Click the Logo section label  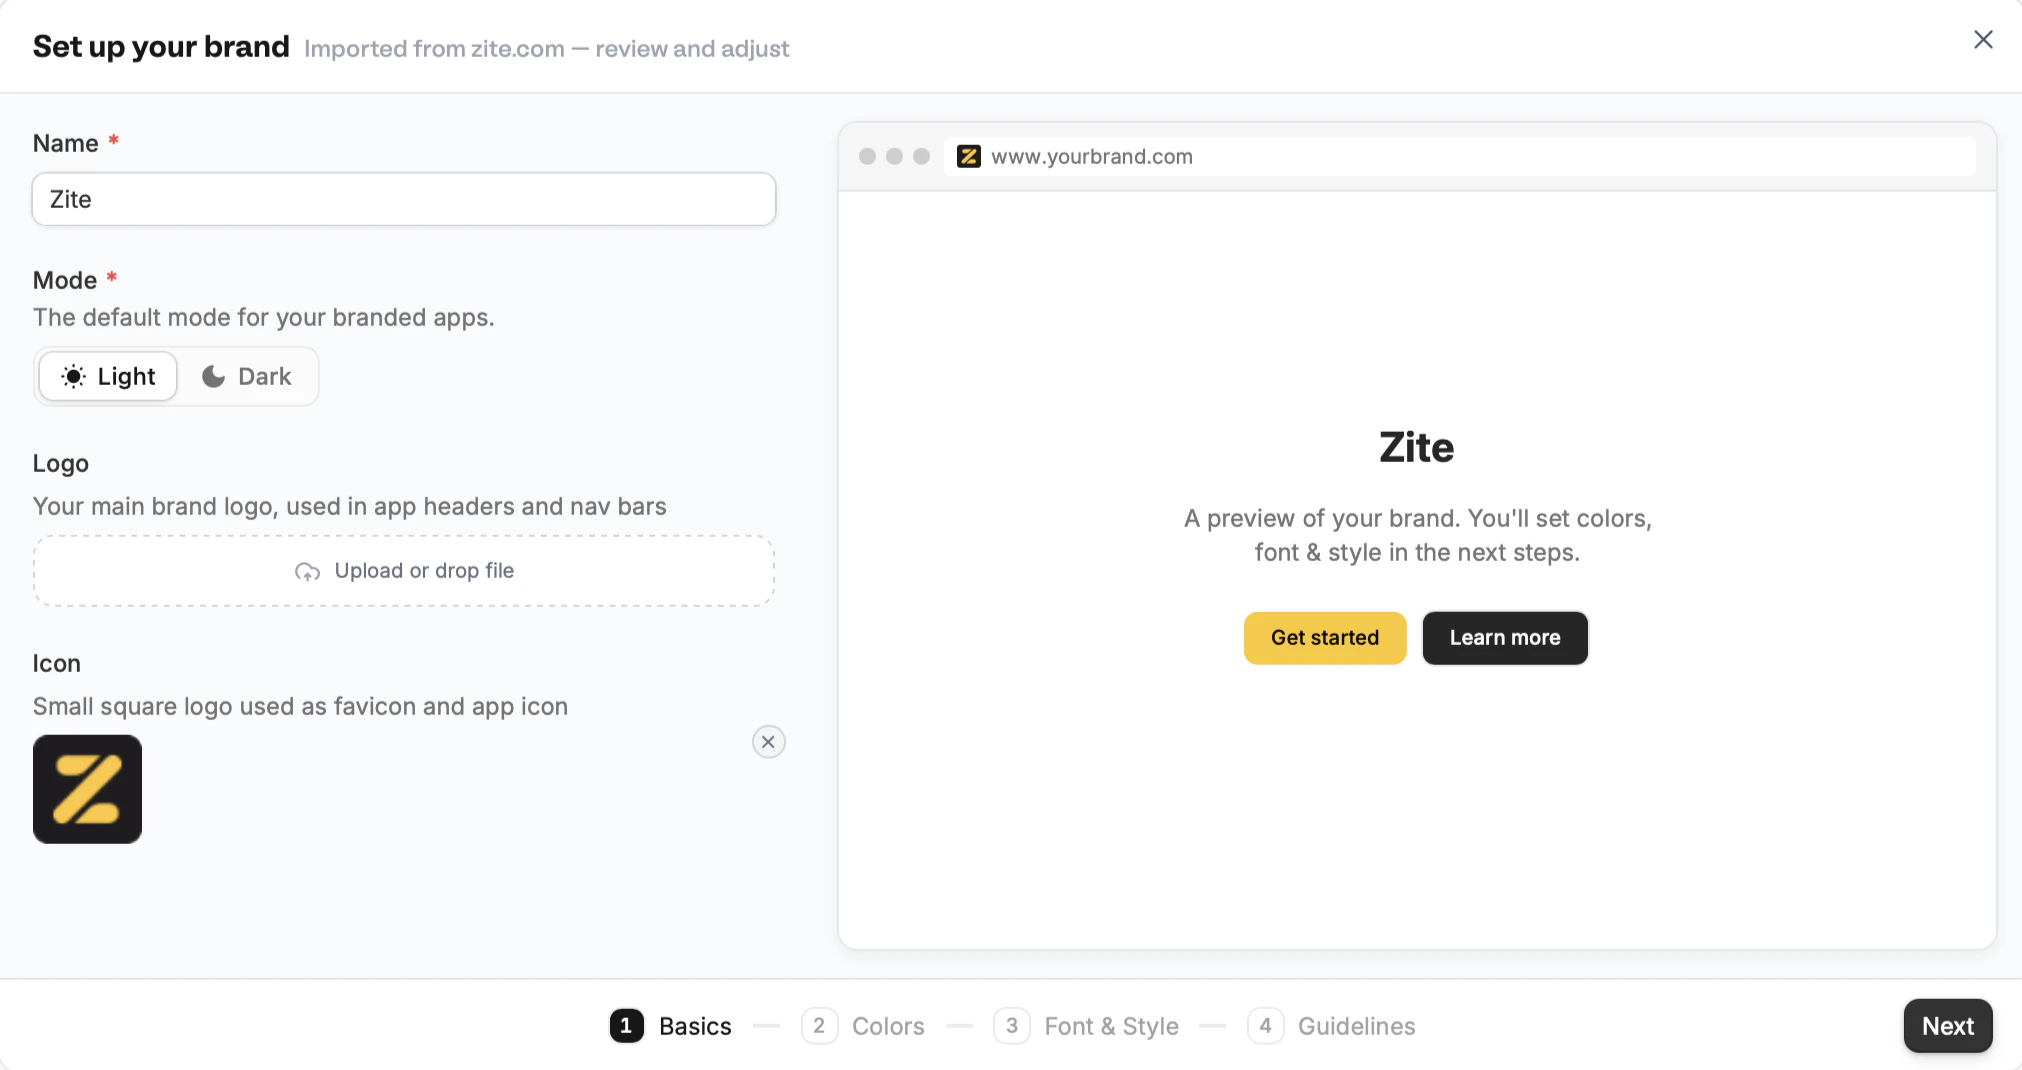click(x=61, y=463)
